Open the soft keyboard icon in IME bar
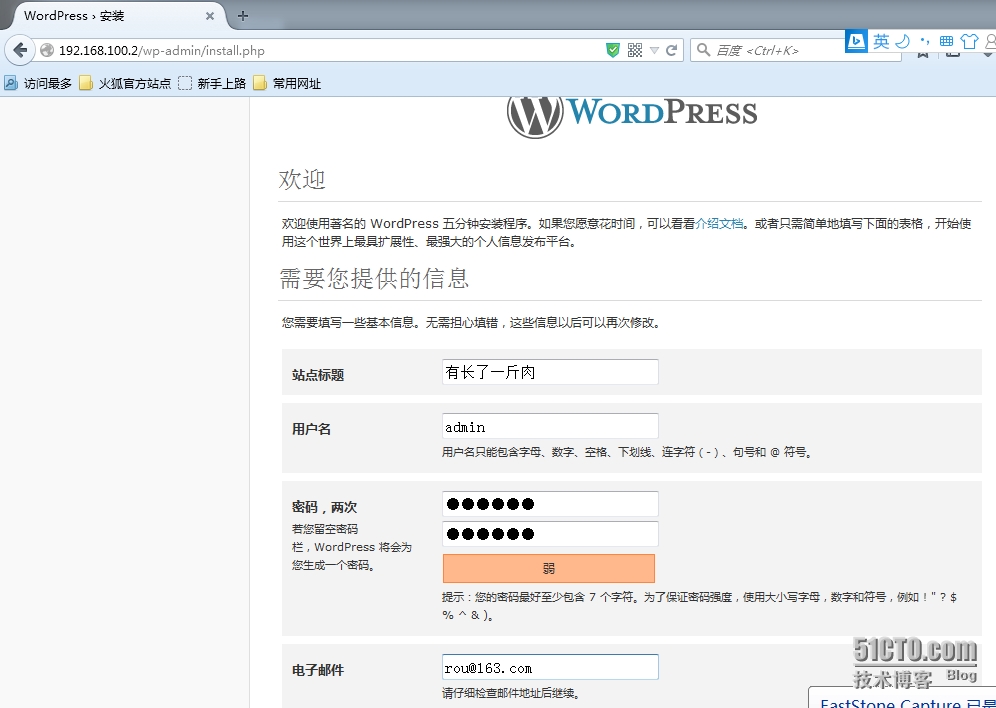996x708 pixels. click(946, 42)
